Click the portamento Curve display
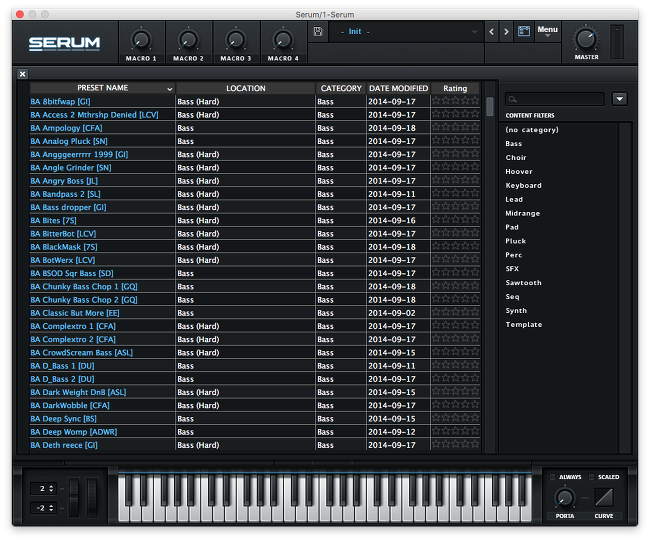Viewport: 650px width, 541px height. (604, 497)
